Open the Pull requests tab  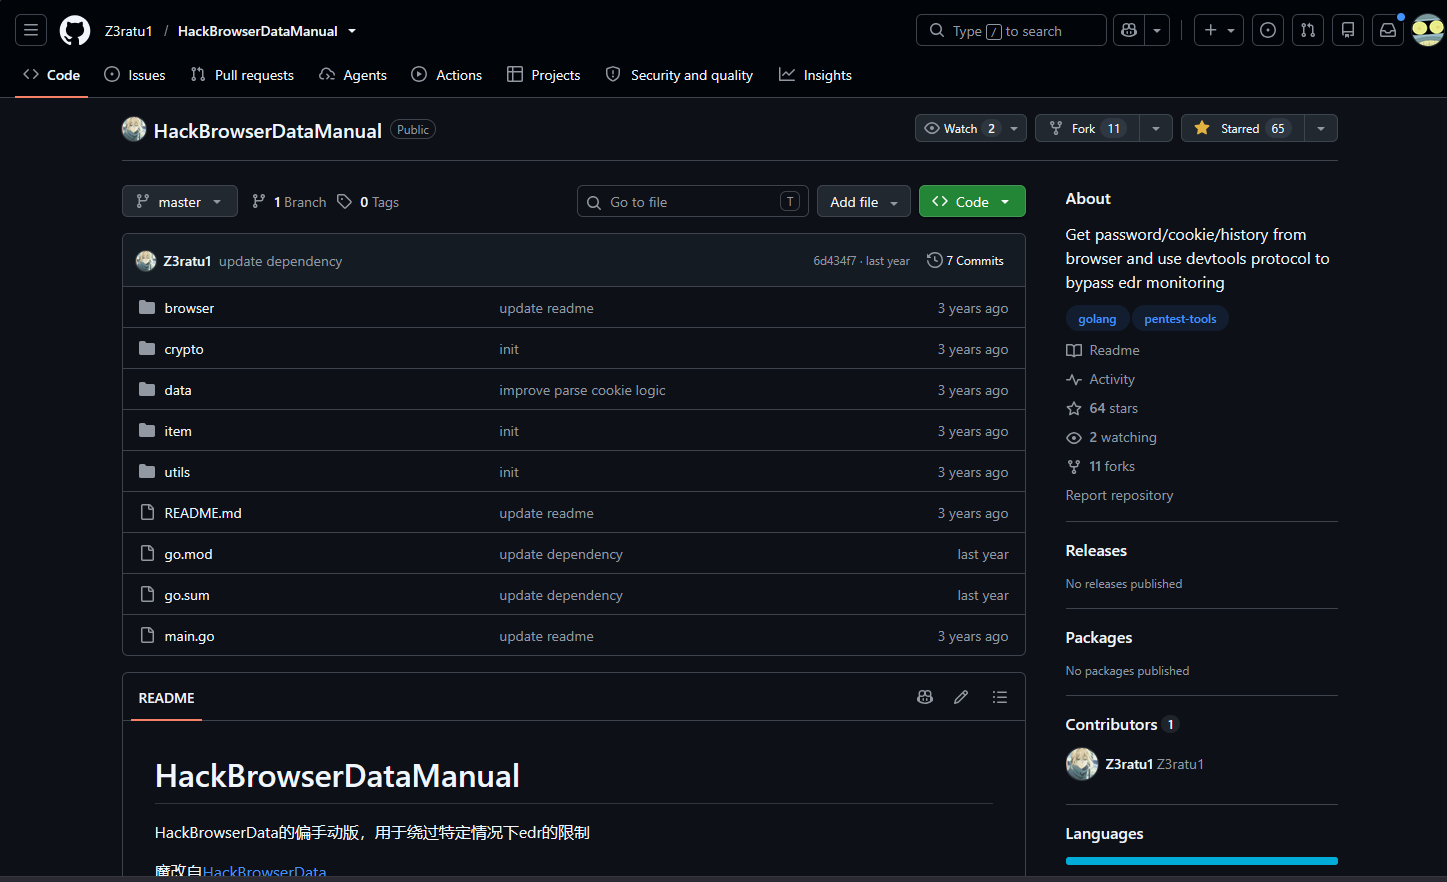point(242,75)
